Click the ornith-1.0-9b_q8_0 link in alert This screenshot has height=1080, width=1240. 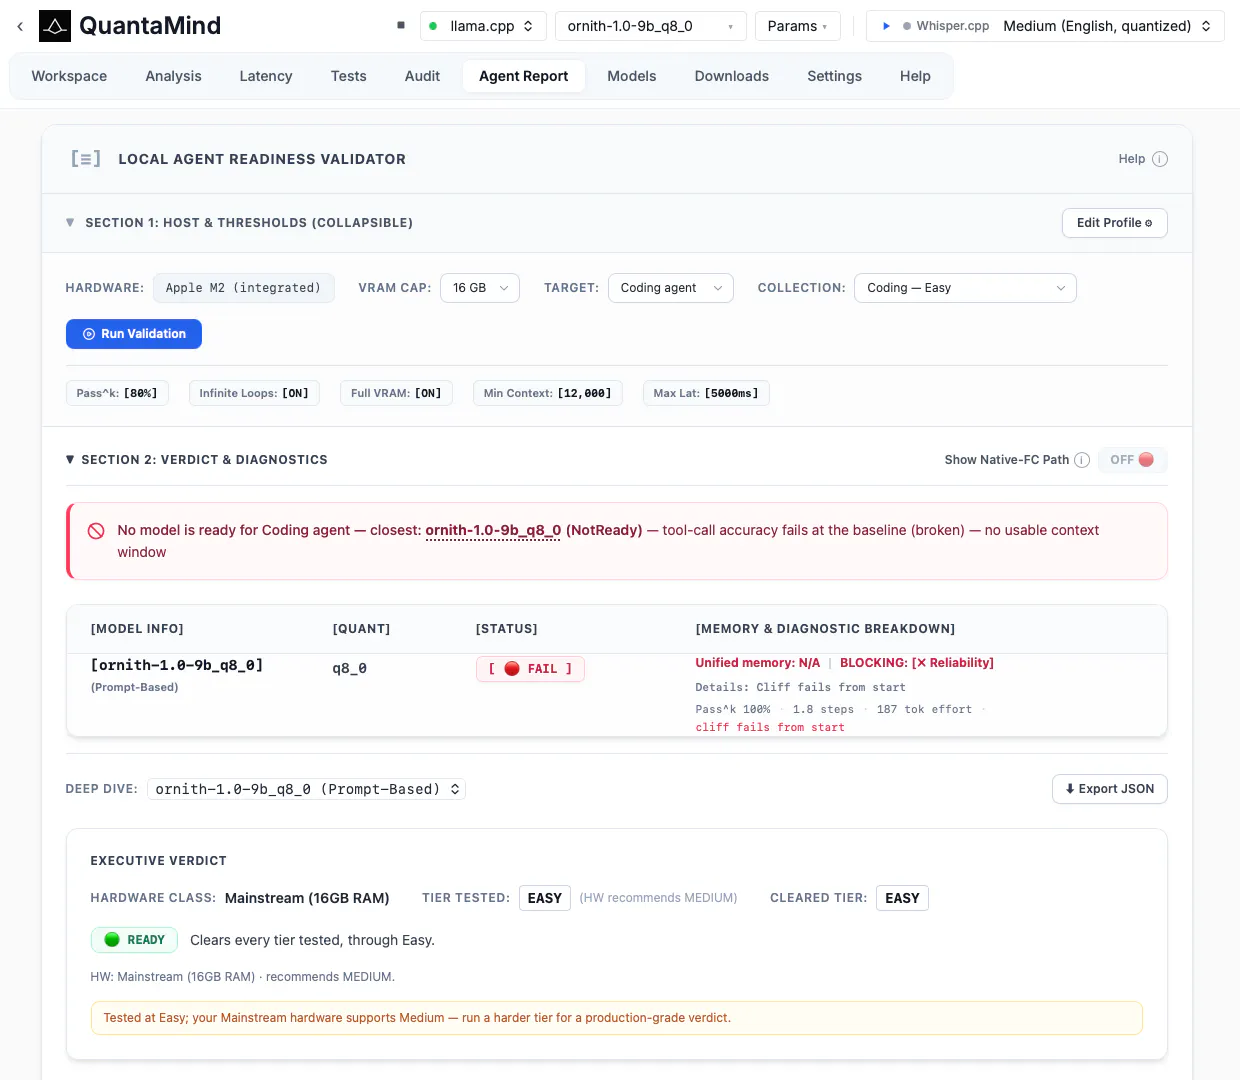point(493,531)
